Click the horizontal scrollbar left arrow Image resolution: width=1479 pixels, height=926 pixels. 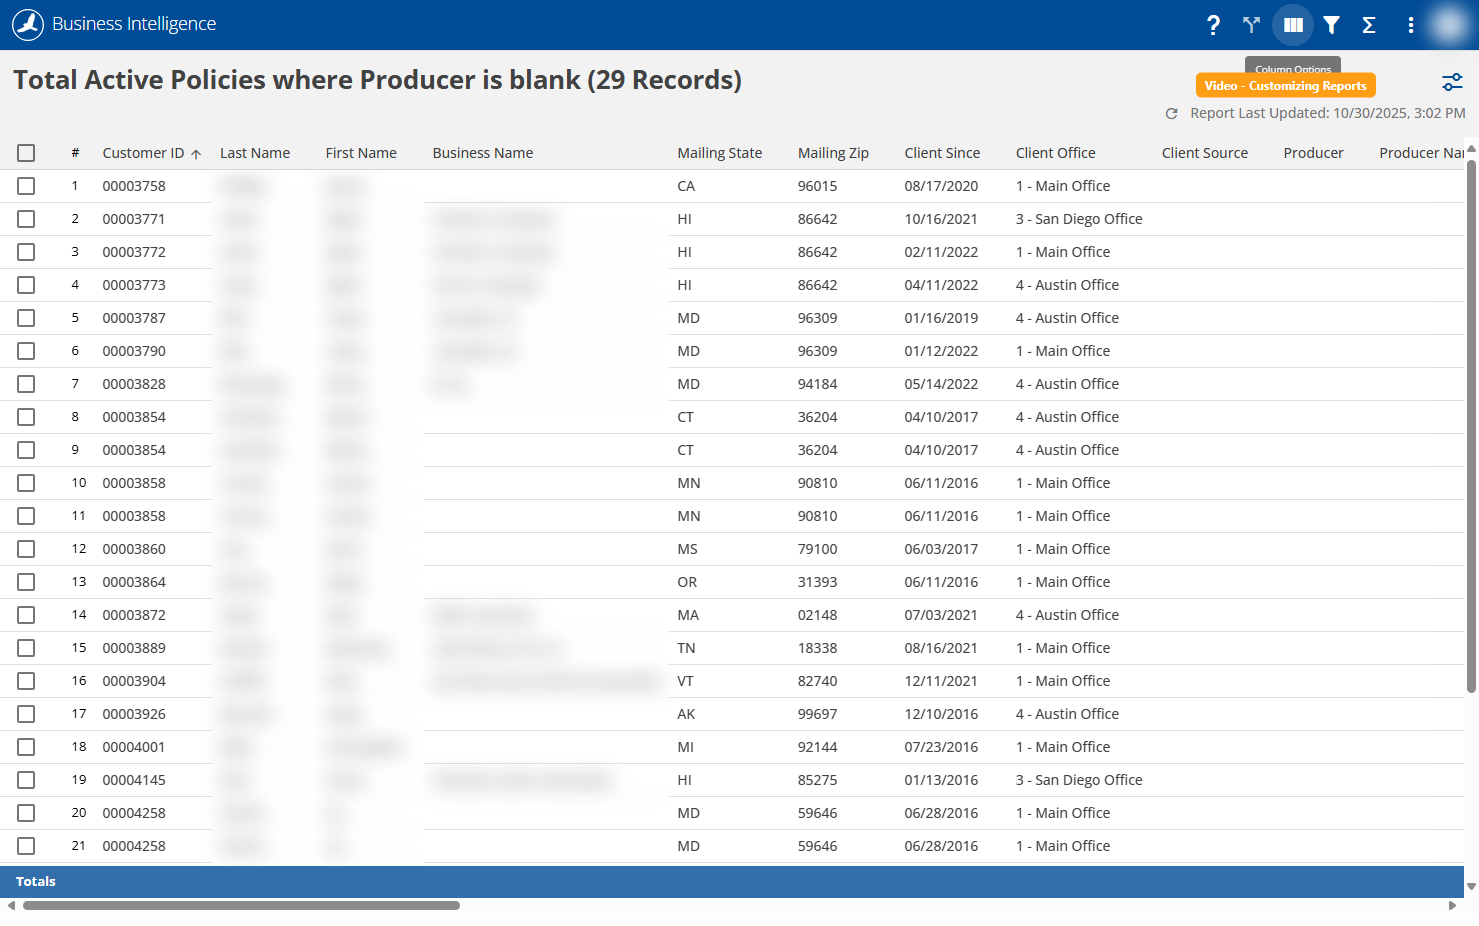click(x=11, y=906)
